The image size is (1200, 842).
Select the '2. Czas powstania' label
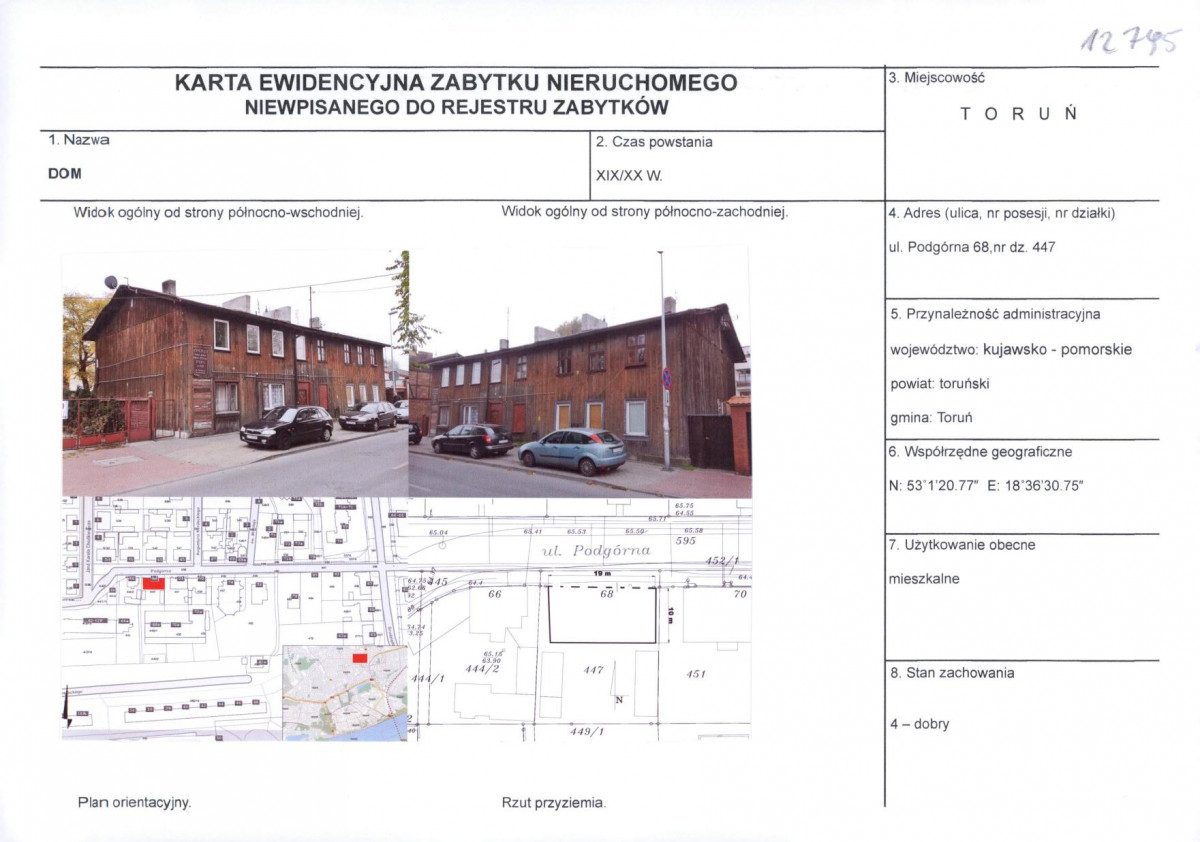[654, 142]
